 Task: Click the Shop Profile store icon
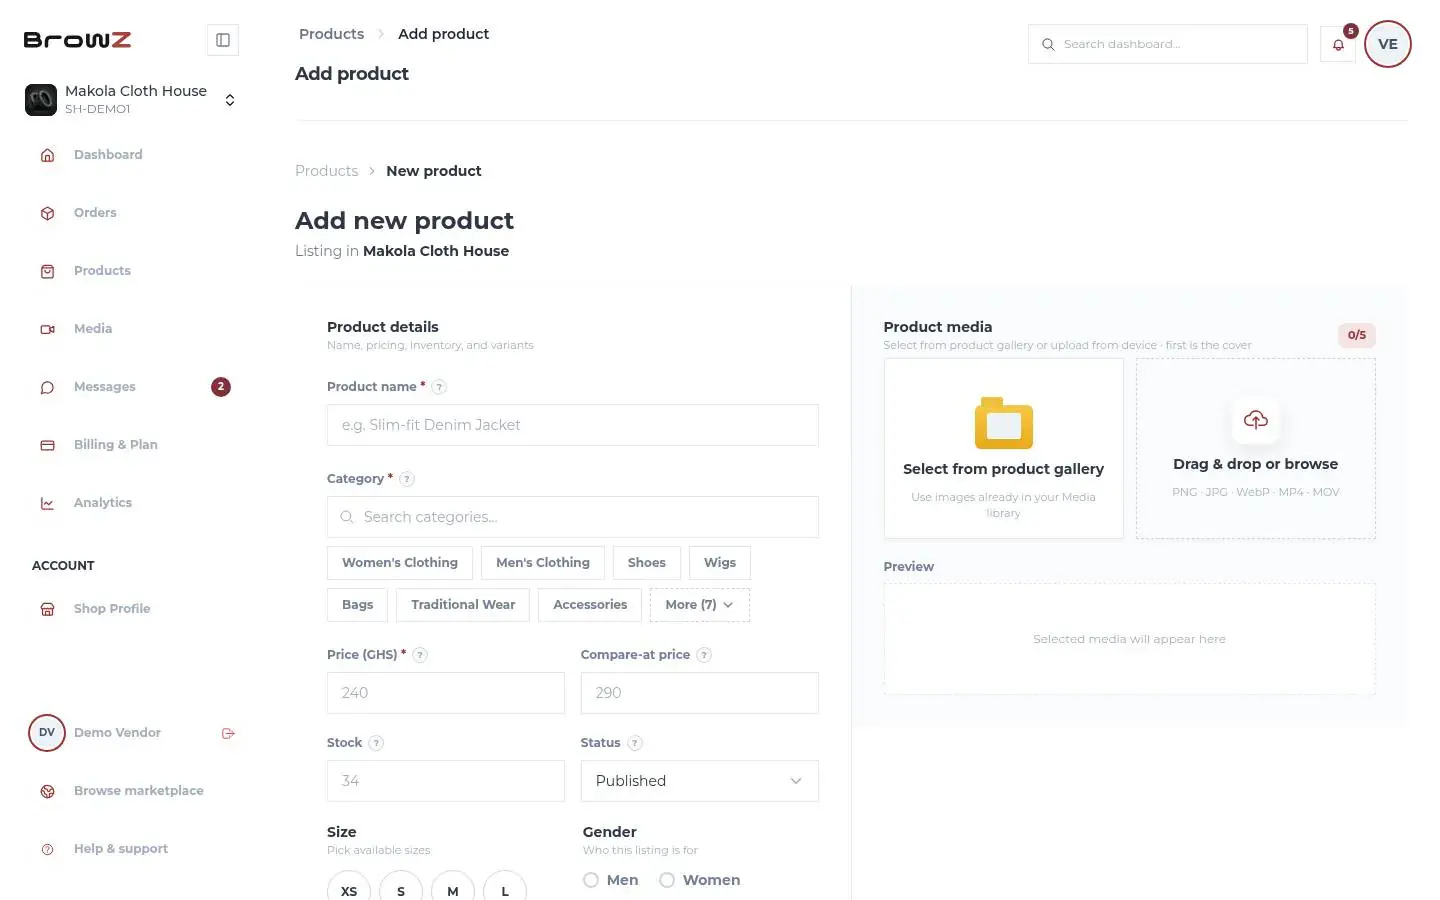pos(47,609)
